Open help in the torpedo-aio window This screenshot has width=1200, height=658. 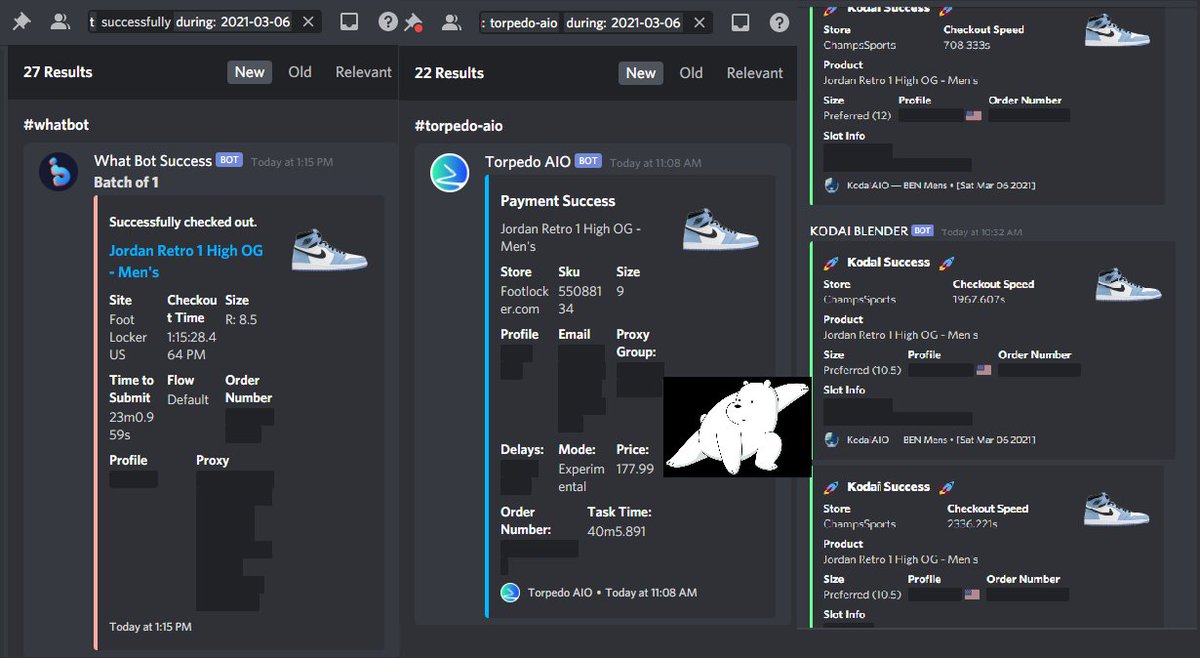click(779, 22)
